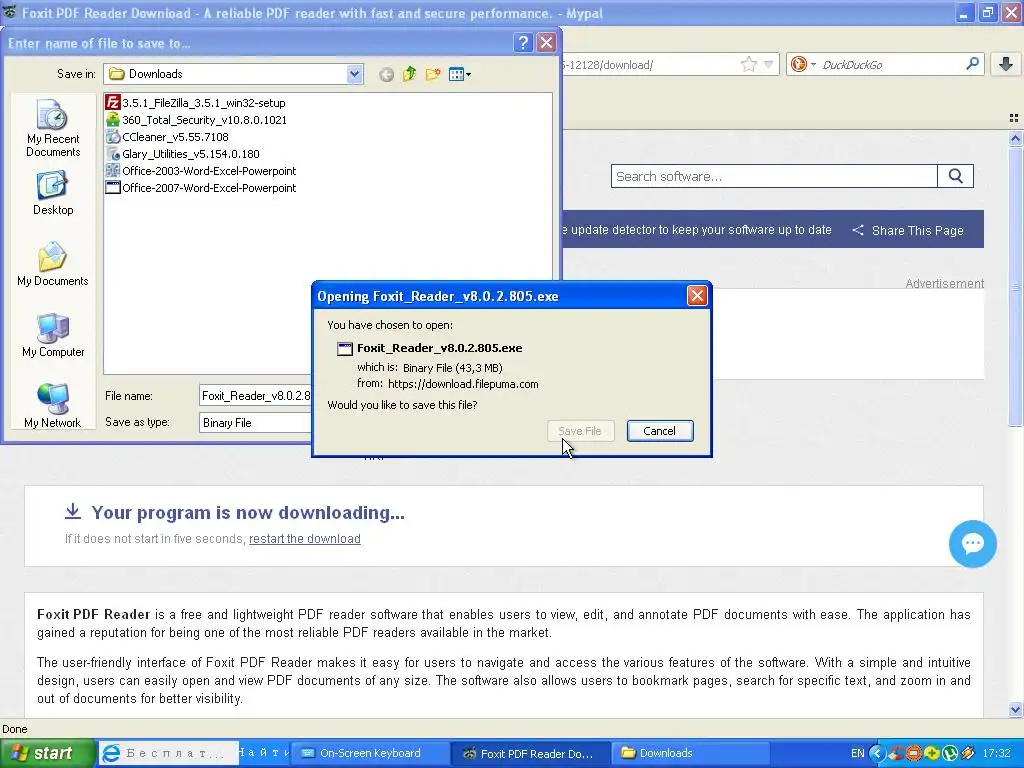Click the restart the download link
This screenshot has width=1024, height=768.
click(x=304, y=539)
